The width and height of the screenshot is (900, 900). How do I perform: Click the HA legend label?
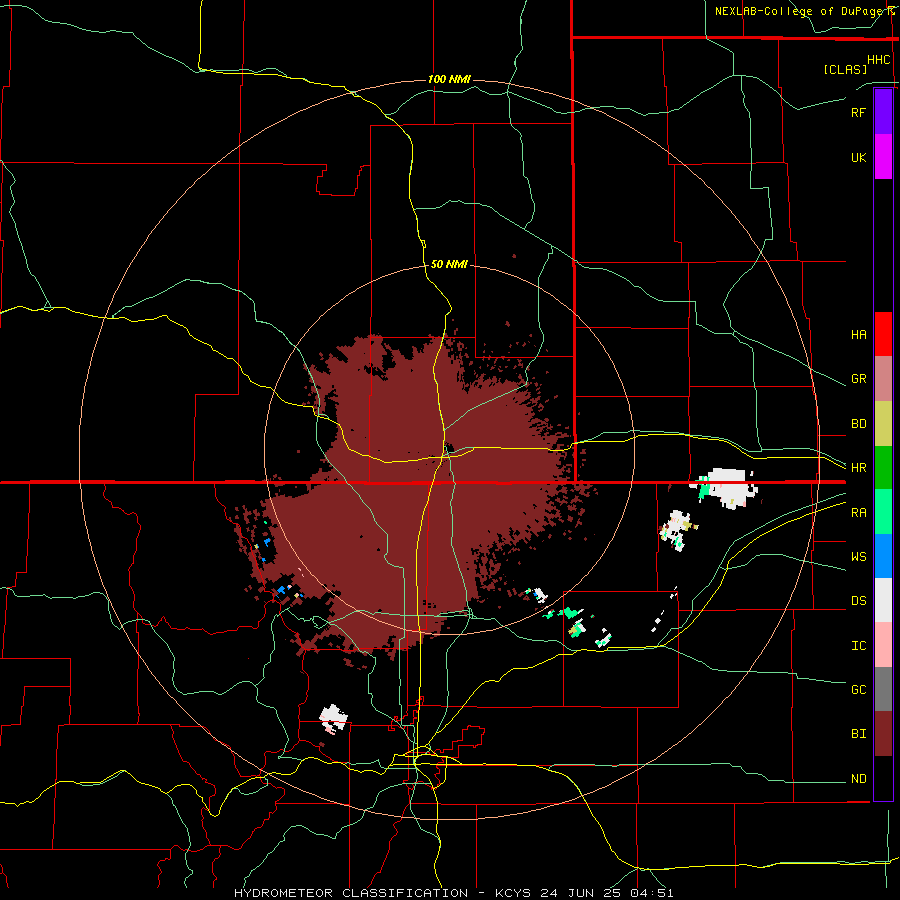[x=858, y=334]
